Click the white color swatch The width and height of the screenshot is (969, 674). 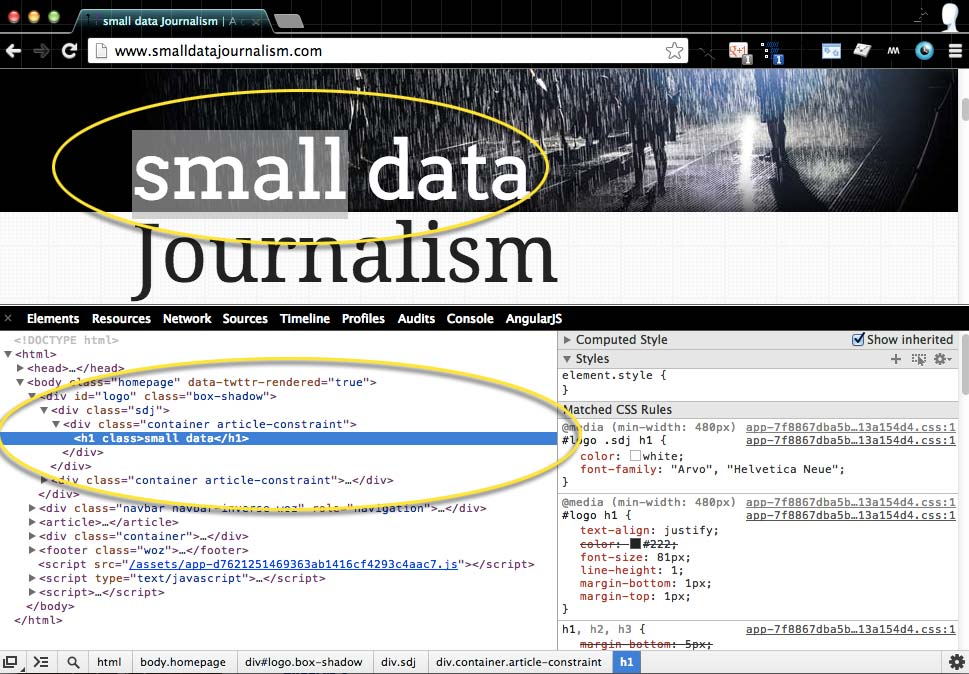(635, 456)
